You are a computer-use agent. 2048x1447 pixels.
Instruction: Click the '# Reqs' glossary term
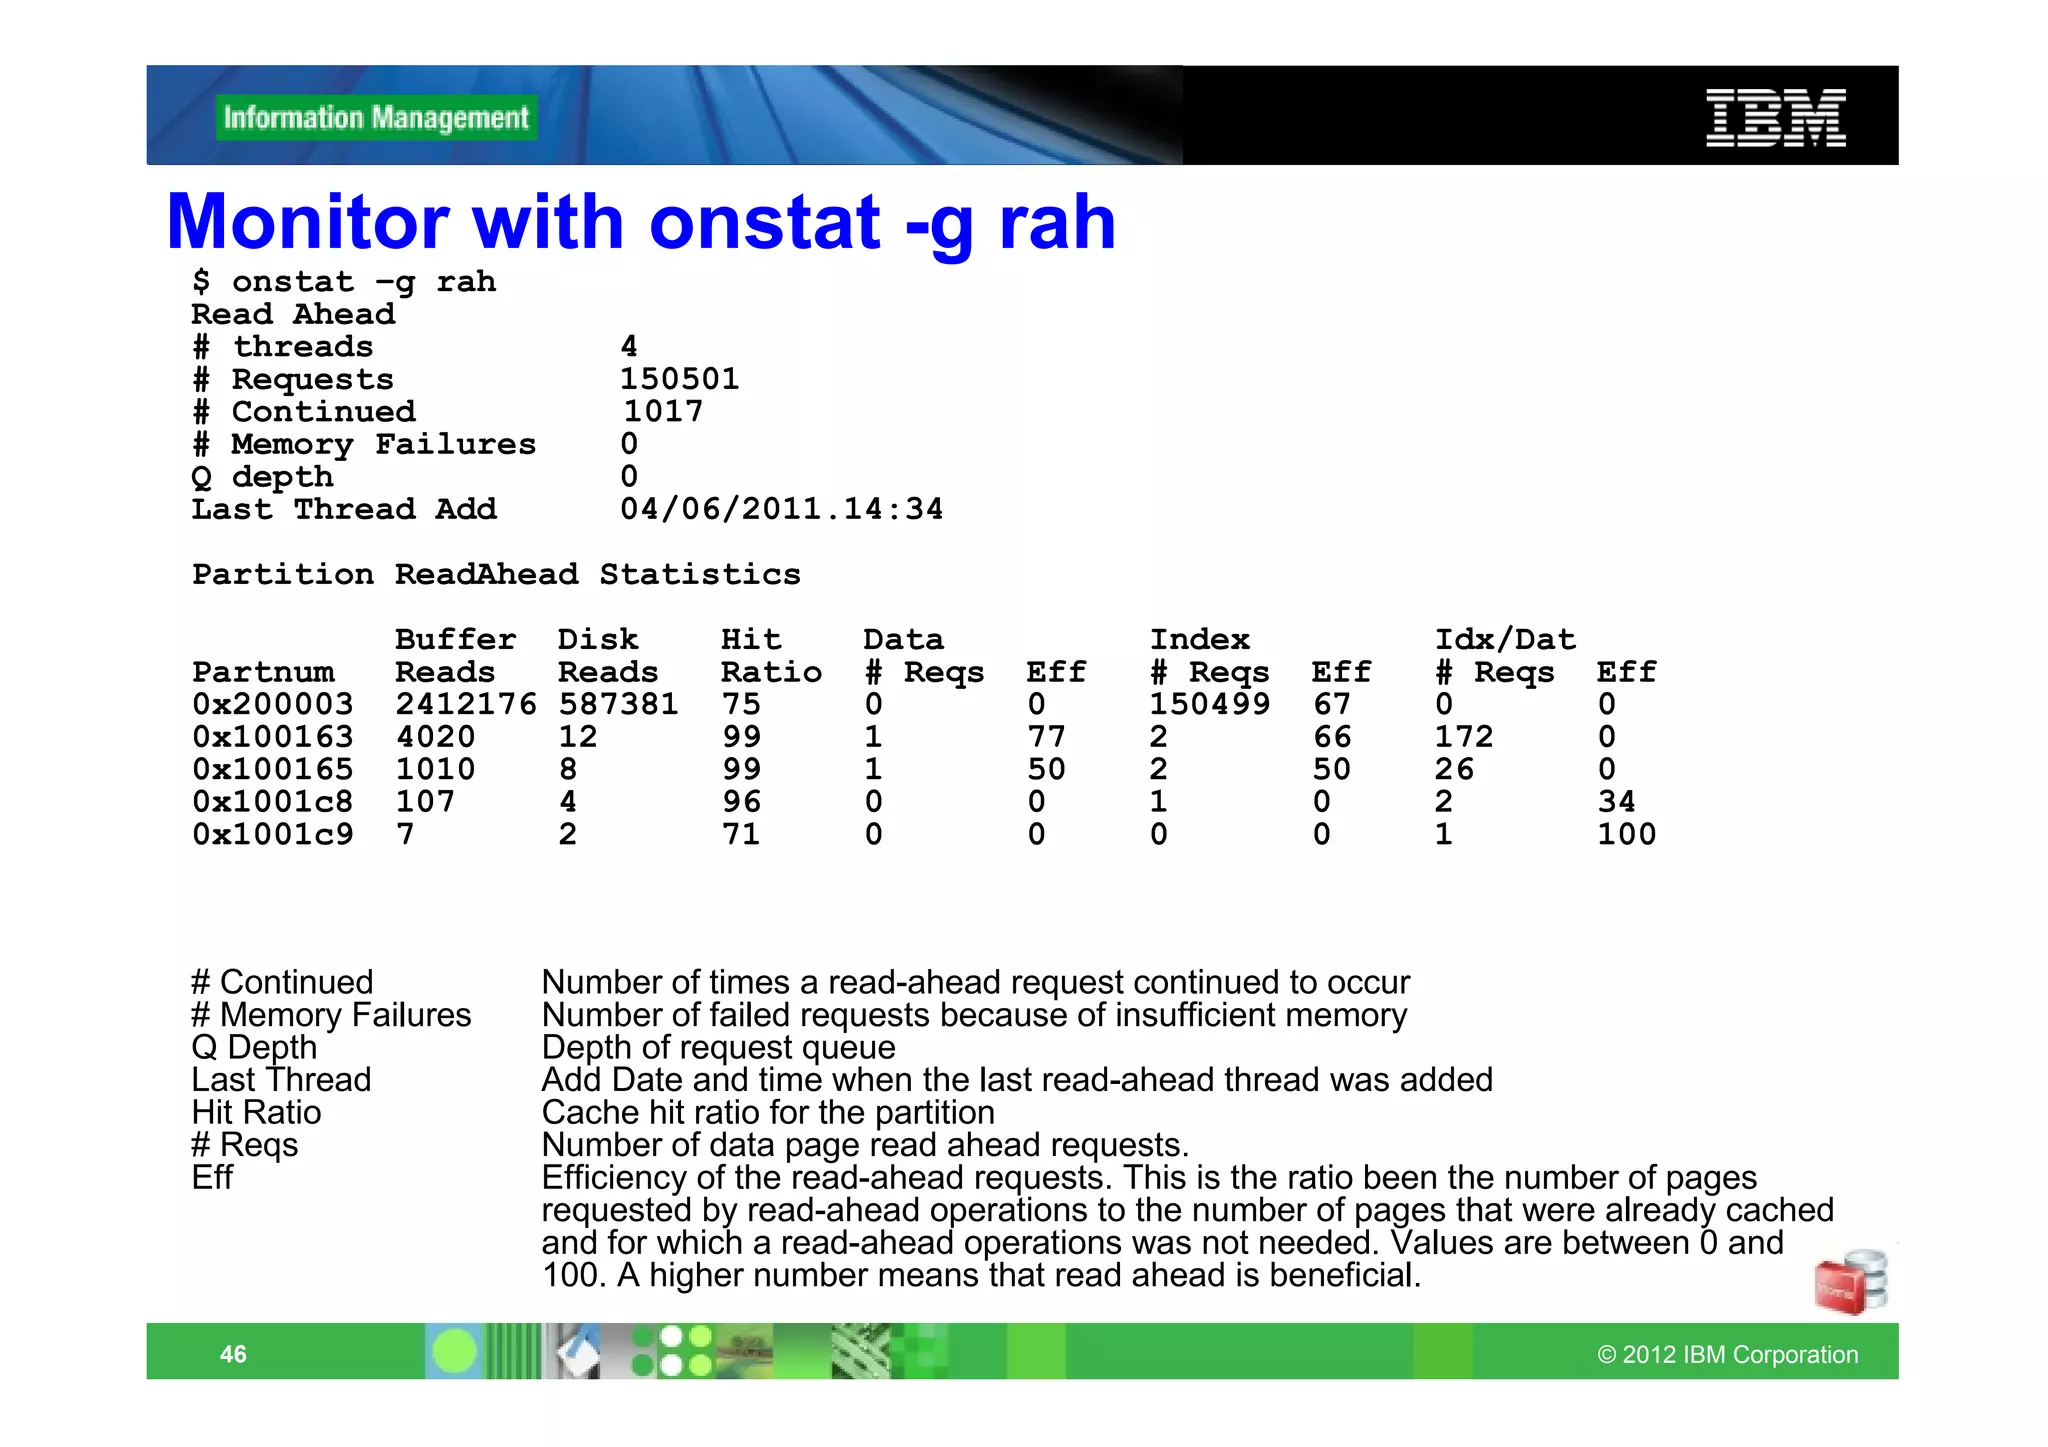[x=244, y=1145]
